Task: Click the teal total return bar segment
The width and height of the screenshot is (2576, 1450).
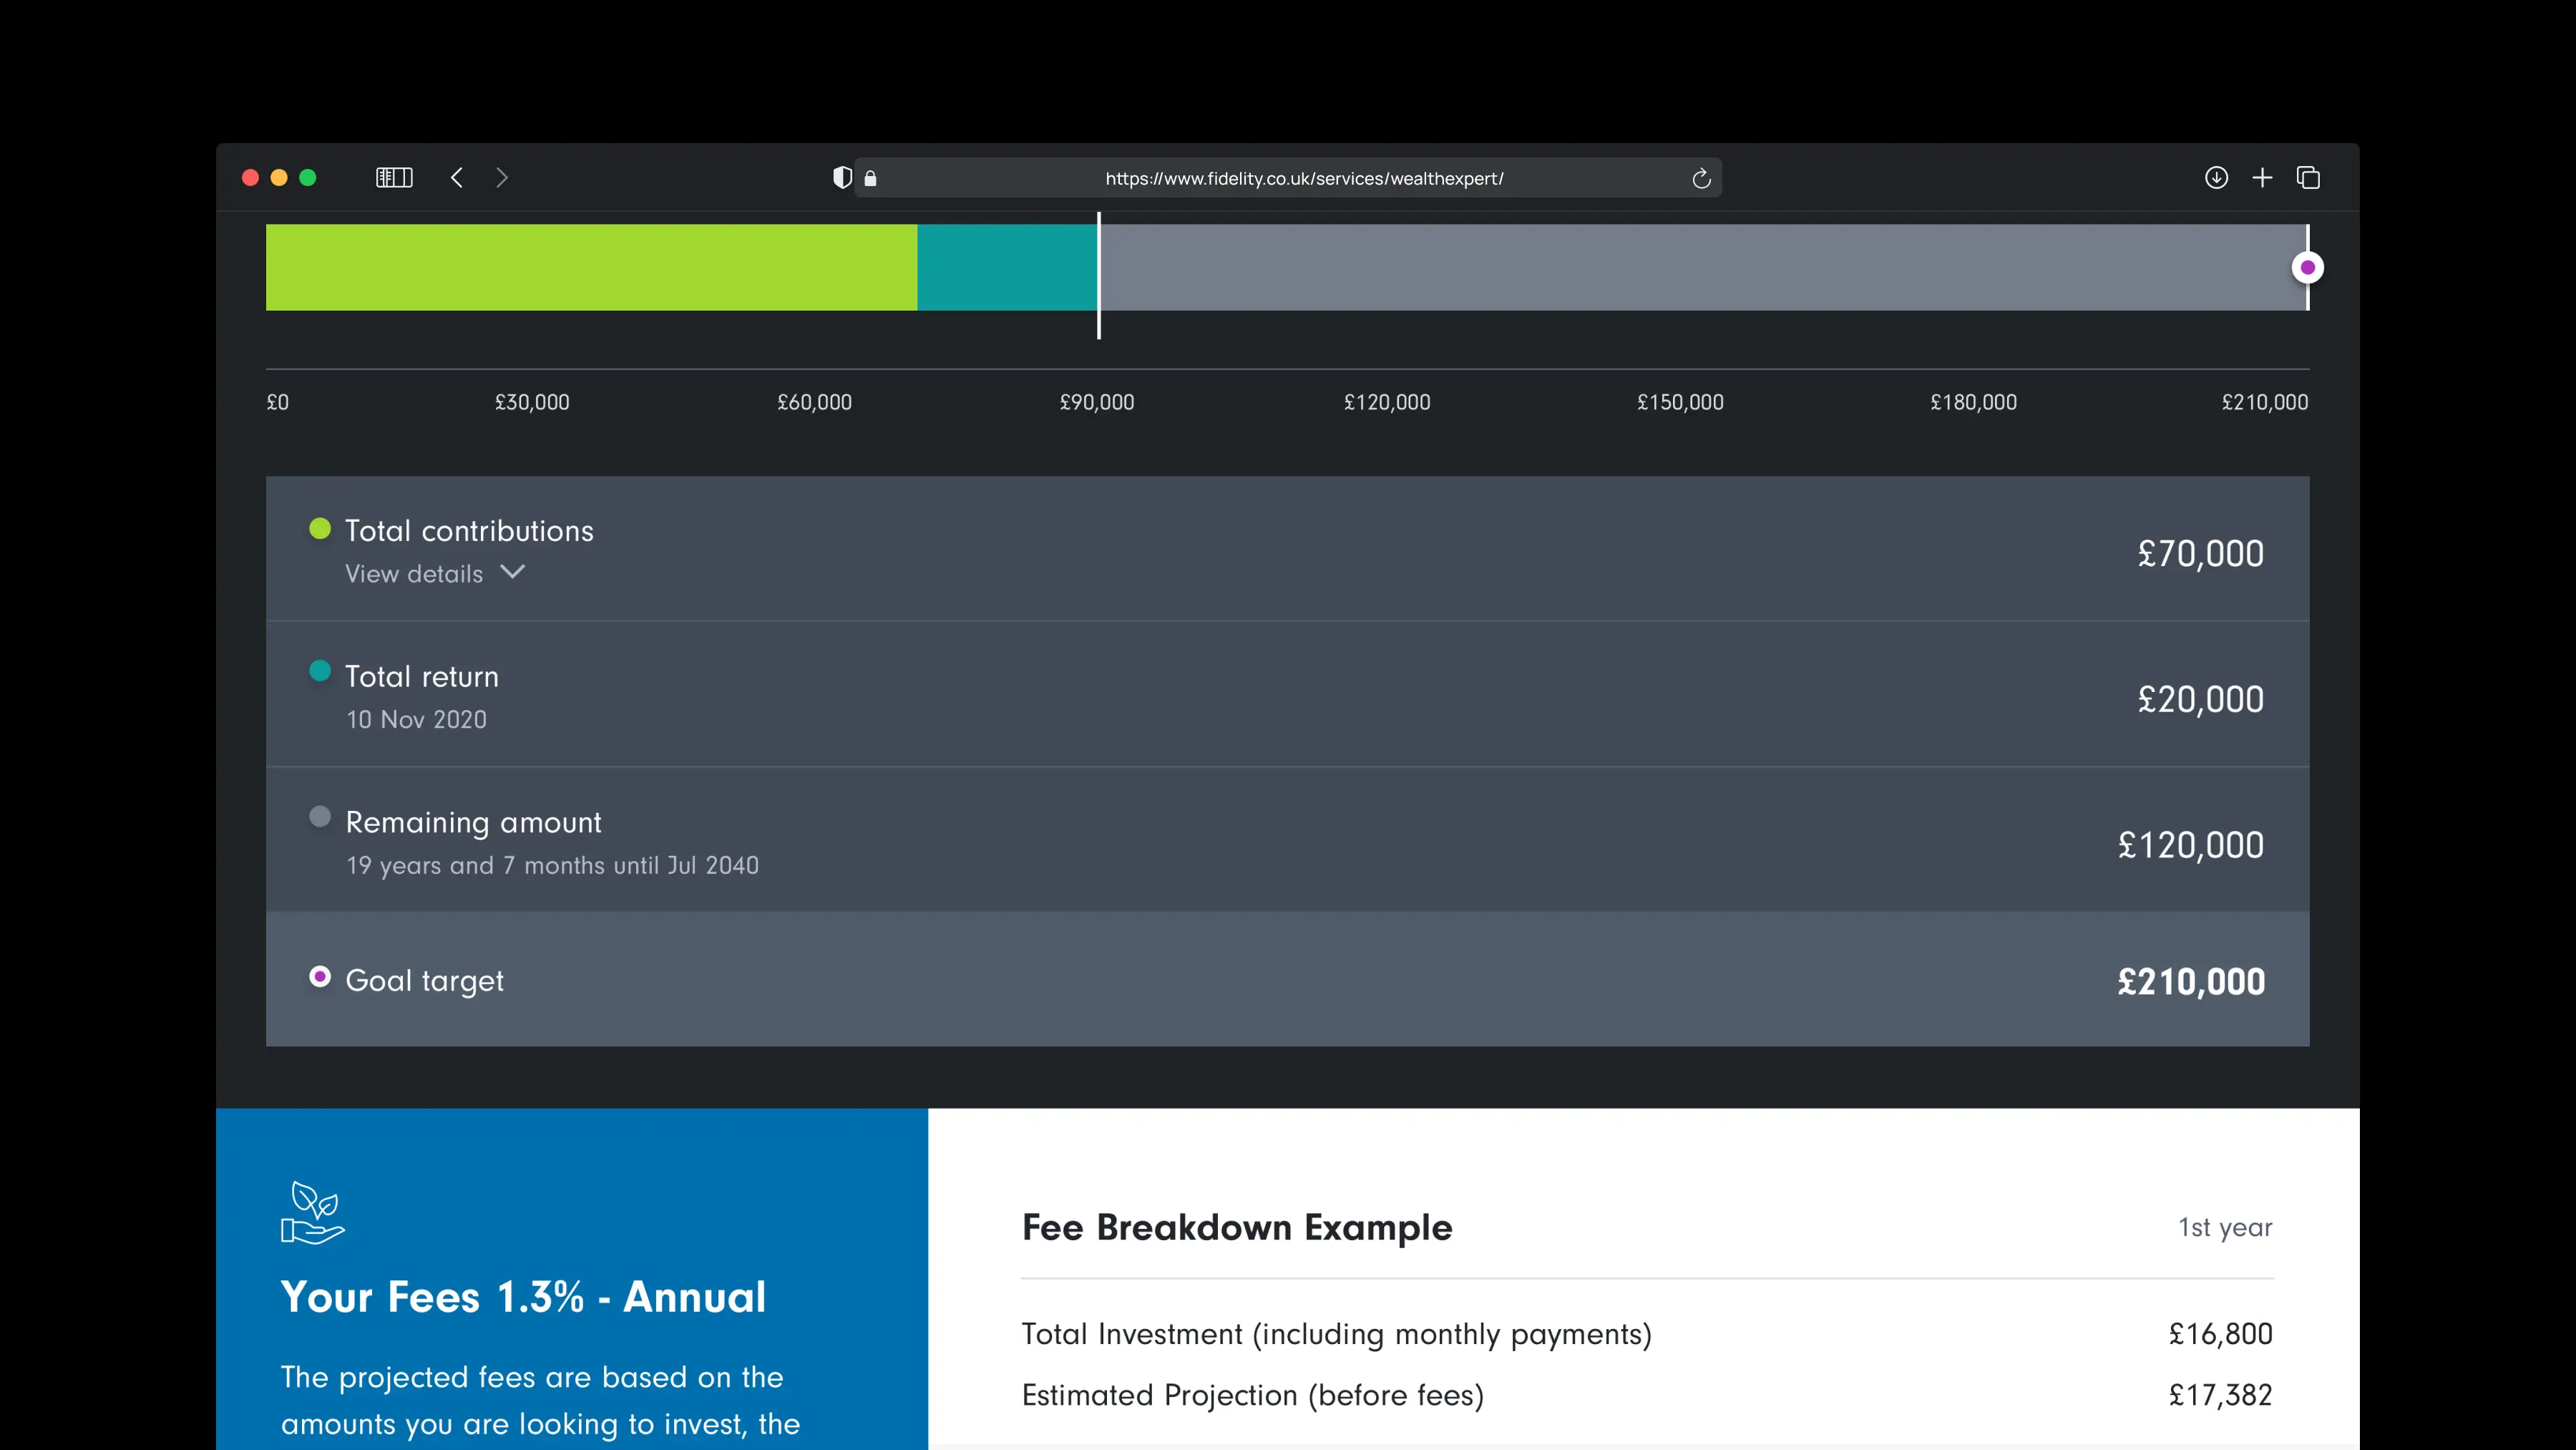Action: click(x=1007, y=267)
